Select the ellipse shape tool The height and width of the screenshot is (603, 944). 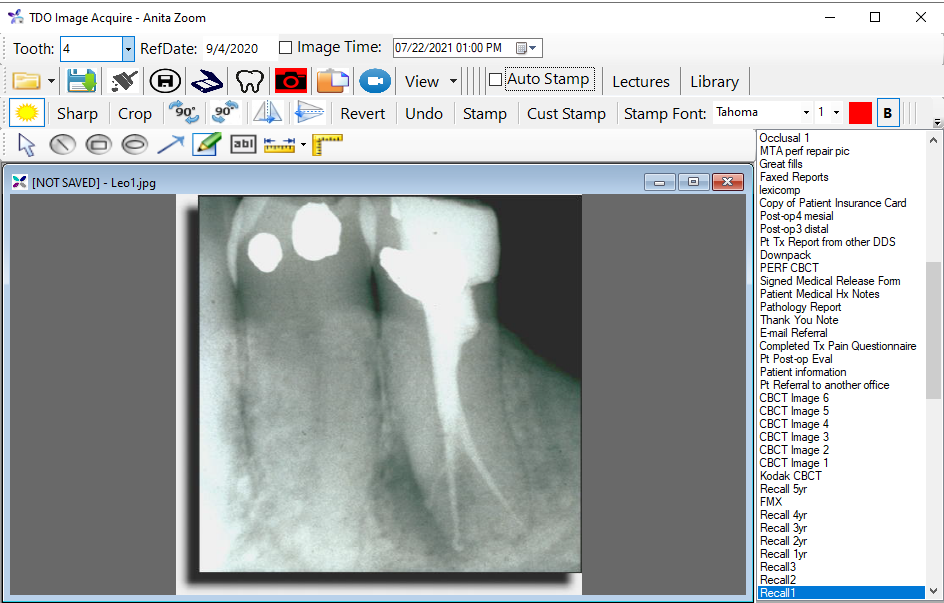tap(134, 145)
